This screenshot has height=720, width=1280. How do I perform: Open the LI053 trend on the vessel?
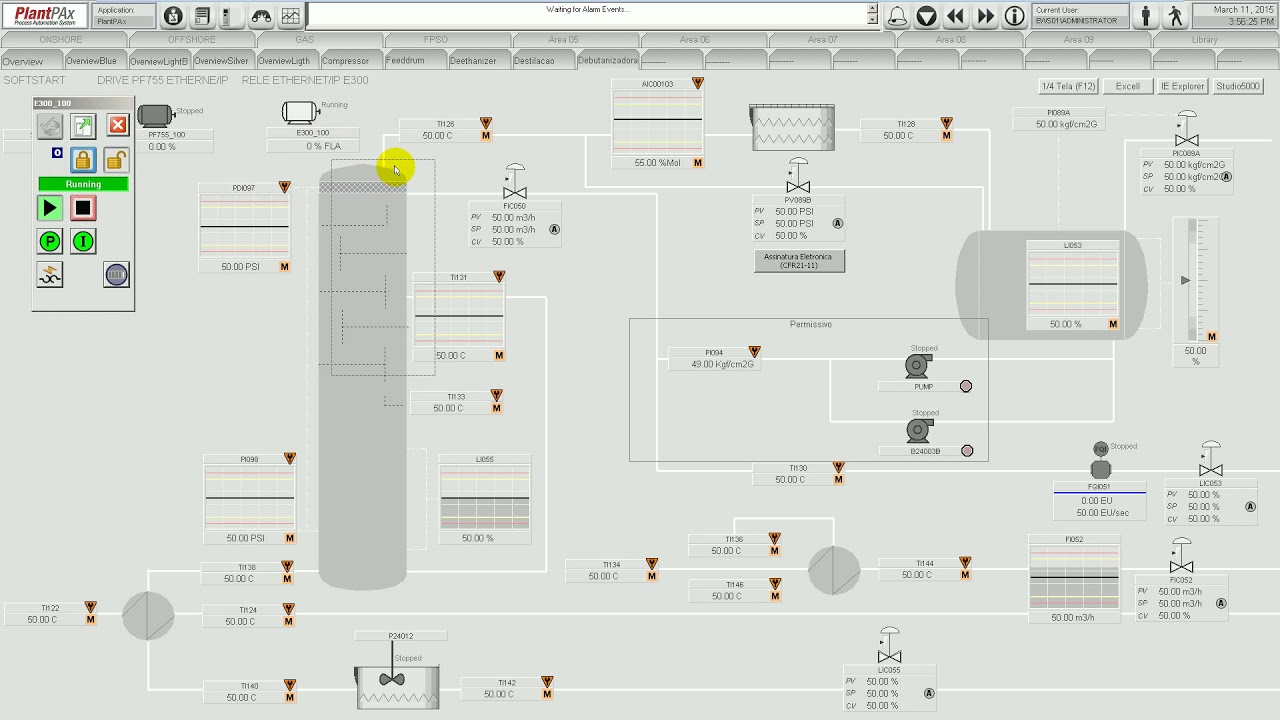click(1073, 284)
